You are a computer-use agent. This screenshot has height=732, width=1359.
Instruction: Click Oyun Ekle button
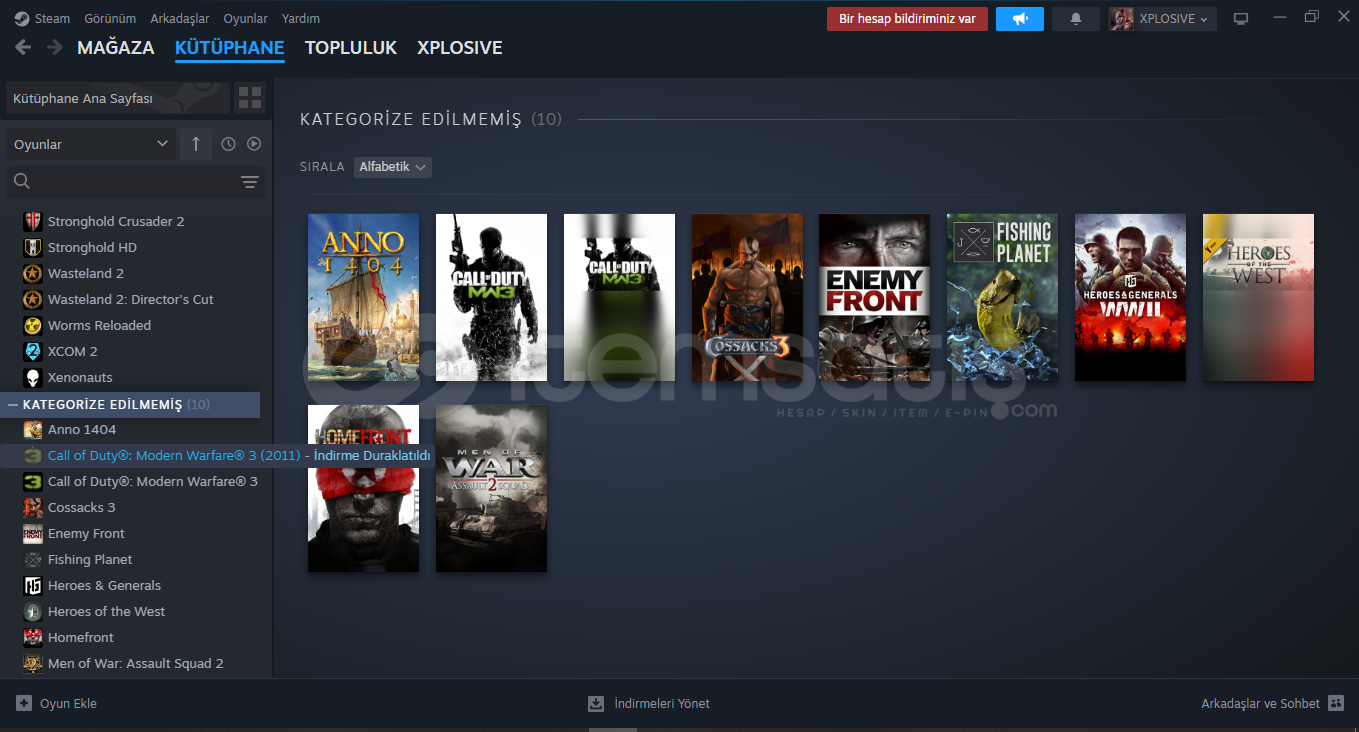(56, 703)
